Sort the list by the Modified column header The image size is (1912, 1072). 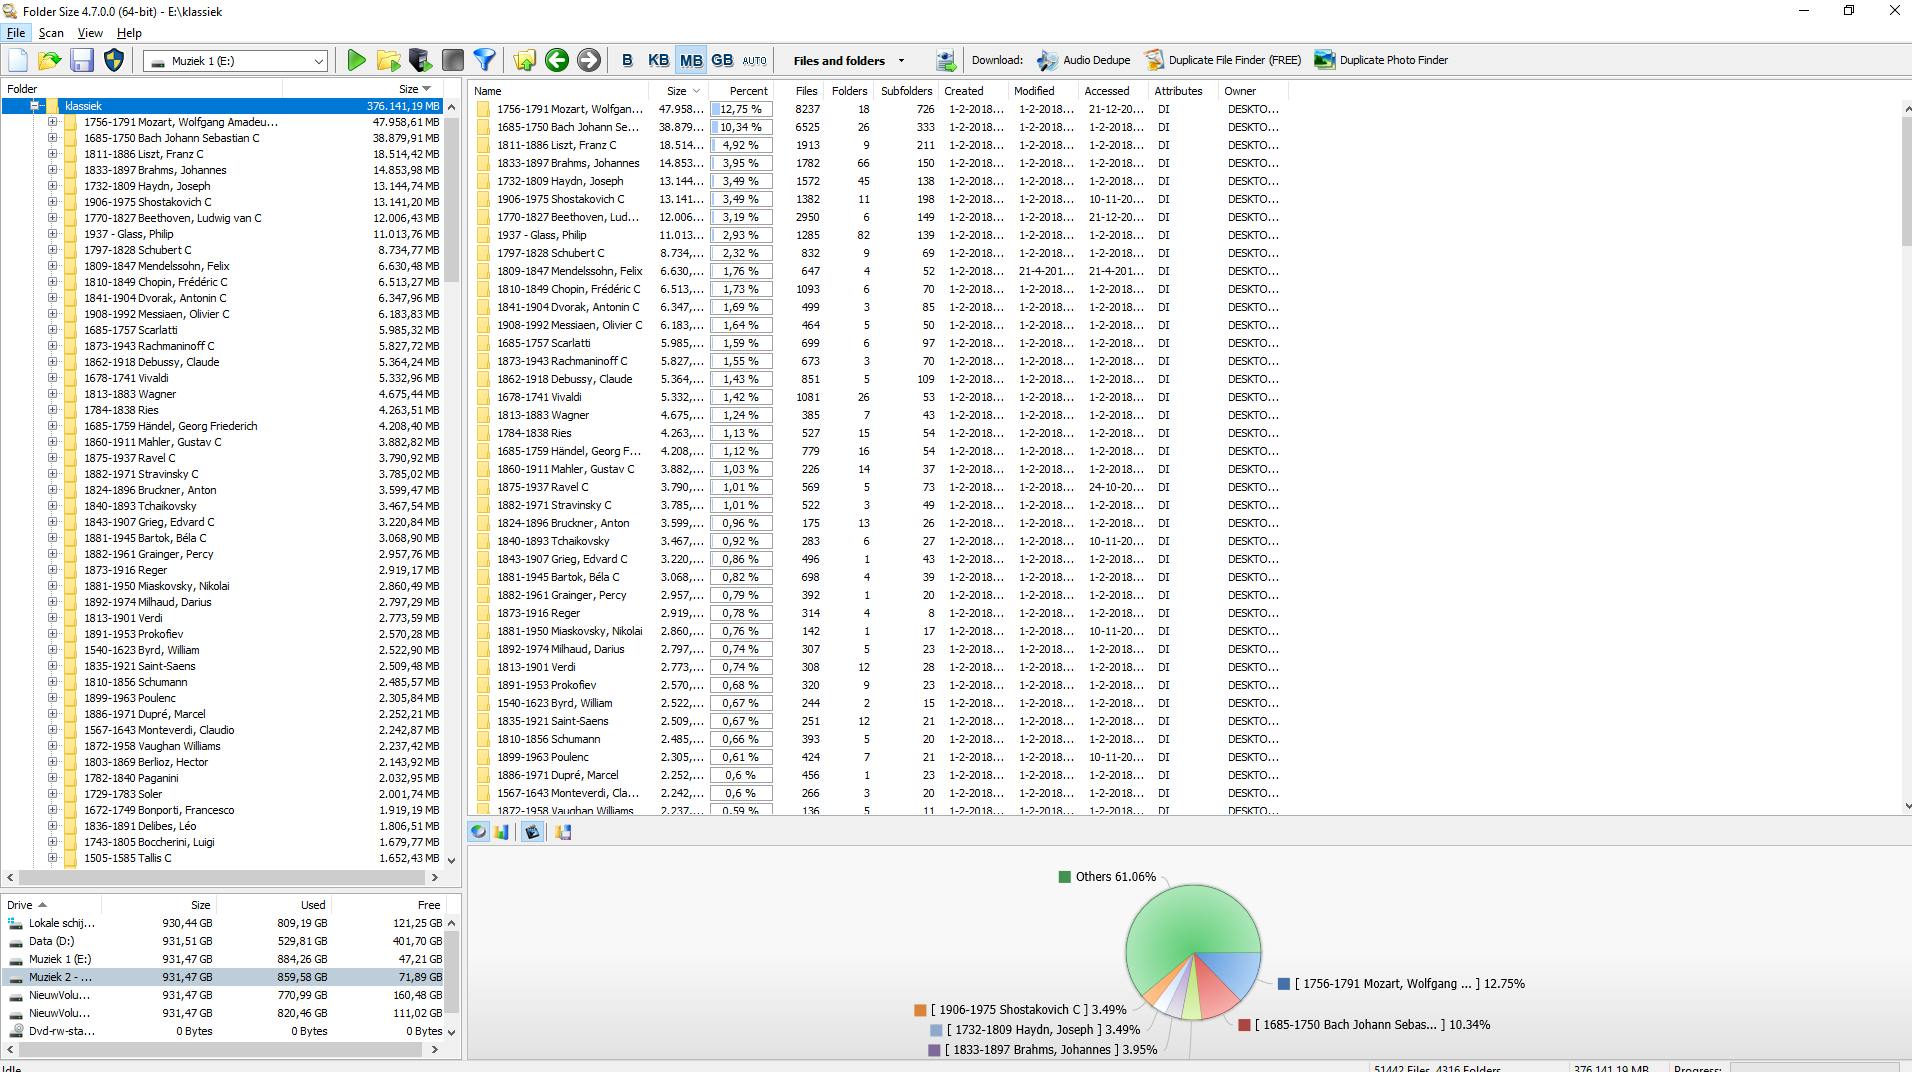[x=1043, y=91]
